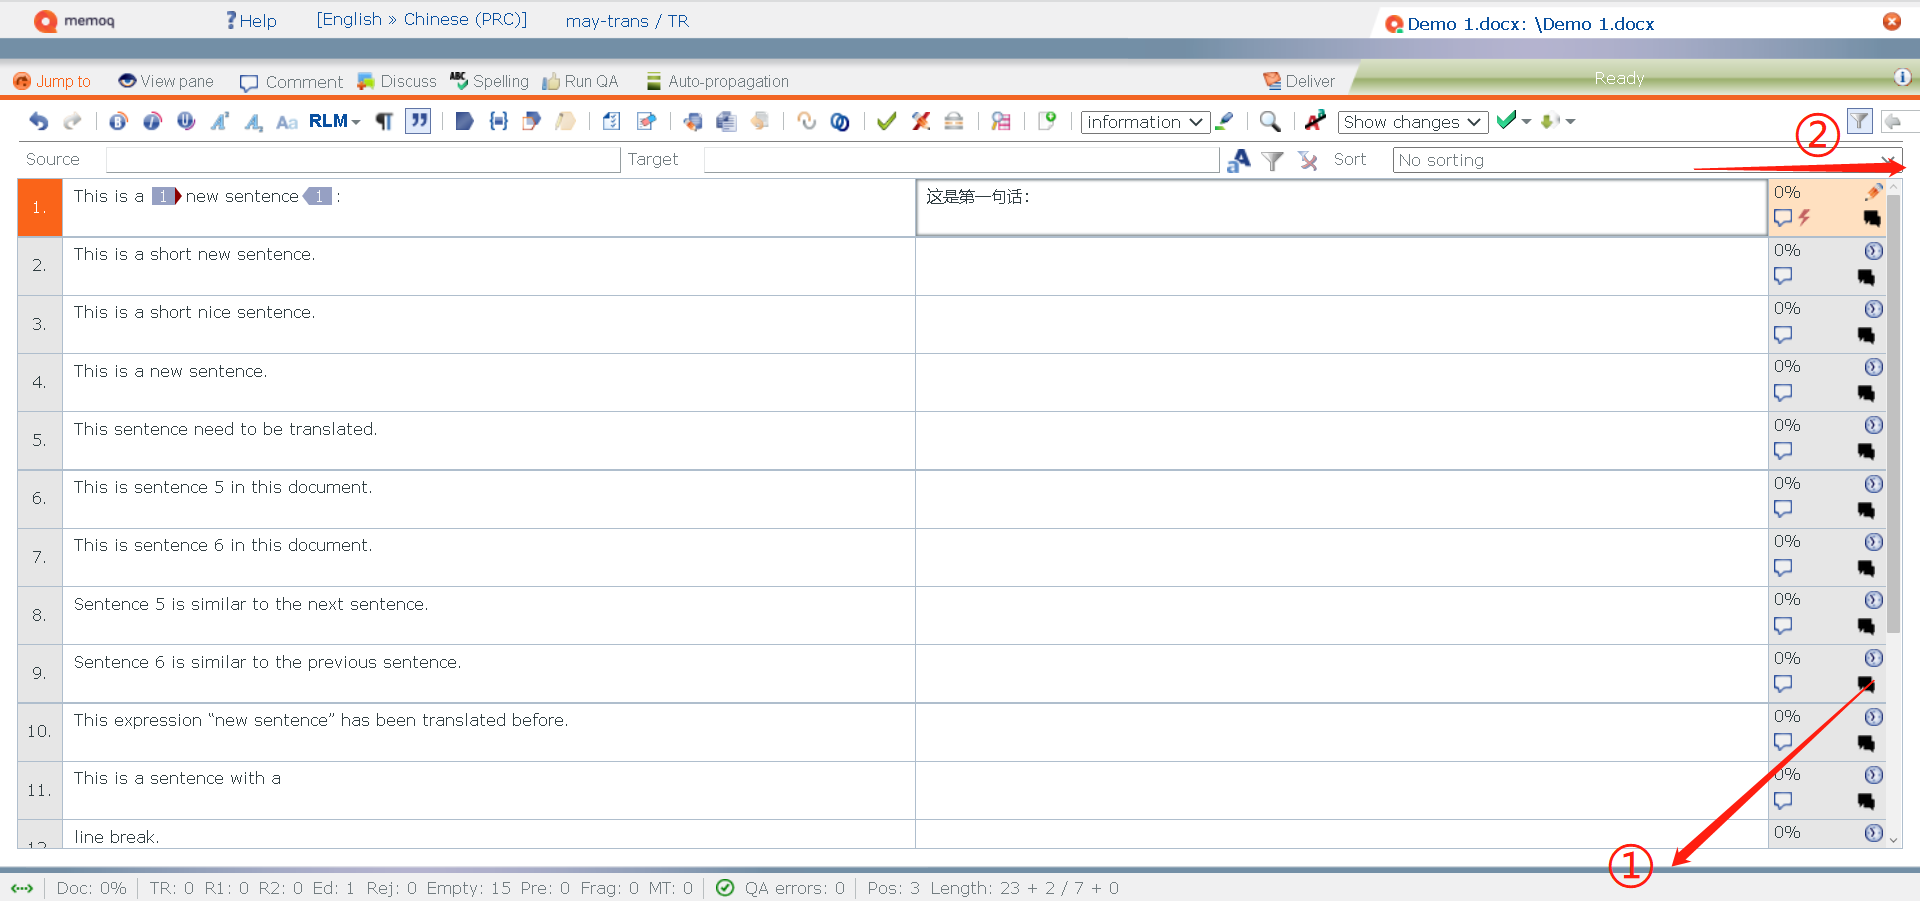Image resolution: width=1920 pixels, height=901 pixels.
Task: Click the Discuss button
Action: [x=397, y=81]
